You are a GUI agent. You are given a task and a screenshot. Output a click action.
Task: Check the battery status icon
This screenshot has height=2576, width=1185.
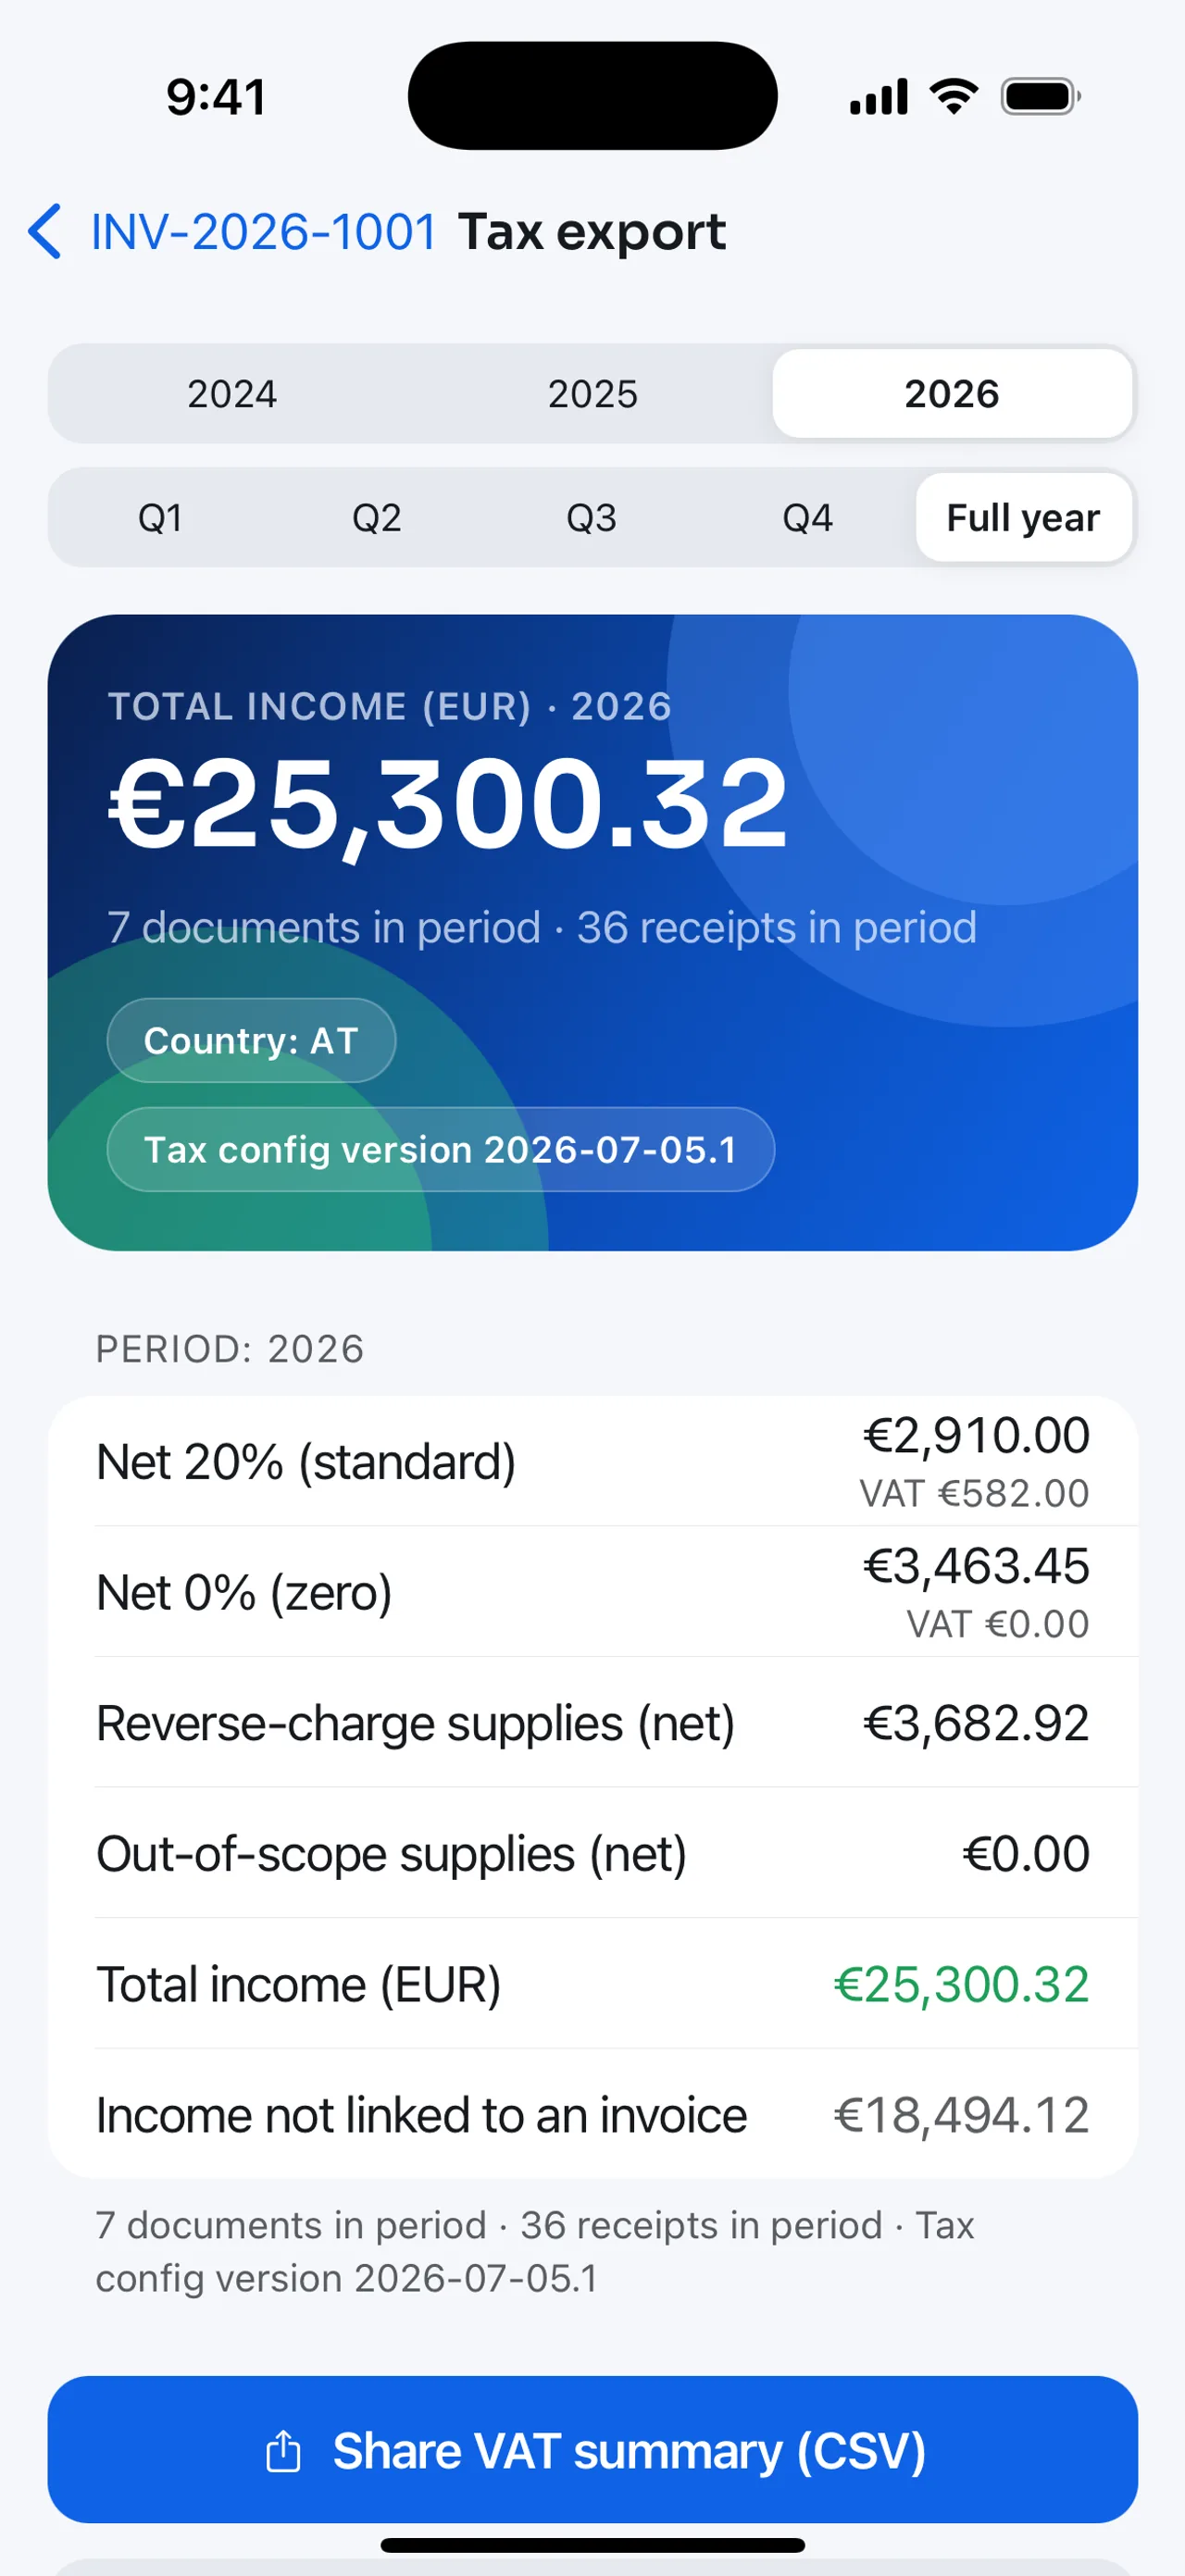(1041, 97)
